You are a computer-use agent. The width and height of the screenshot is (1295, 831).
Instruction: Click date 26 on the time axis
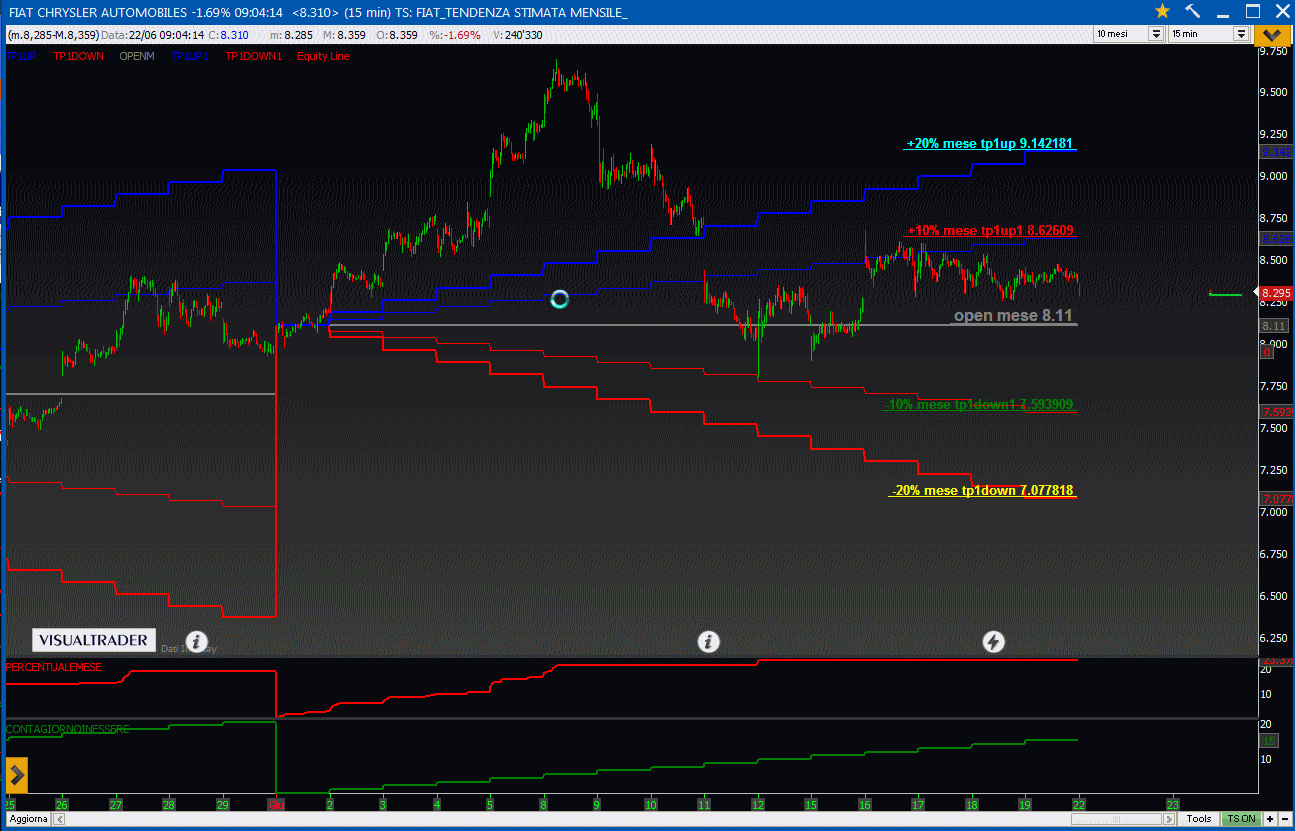click(x=62, y=804)
